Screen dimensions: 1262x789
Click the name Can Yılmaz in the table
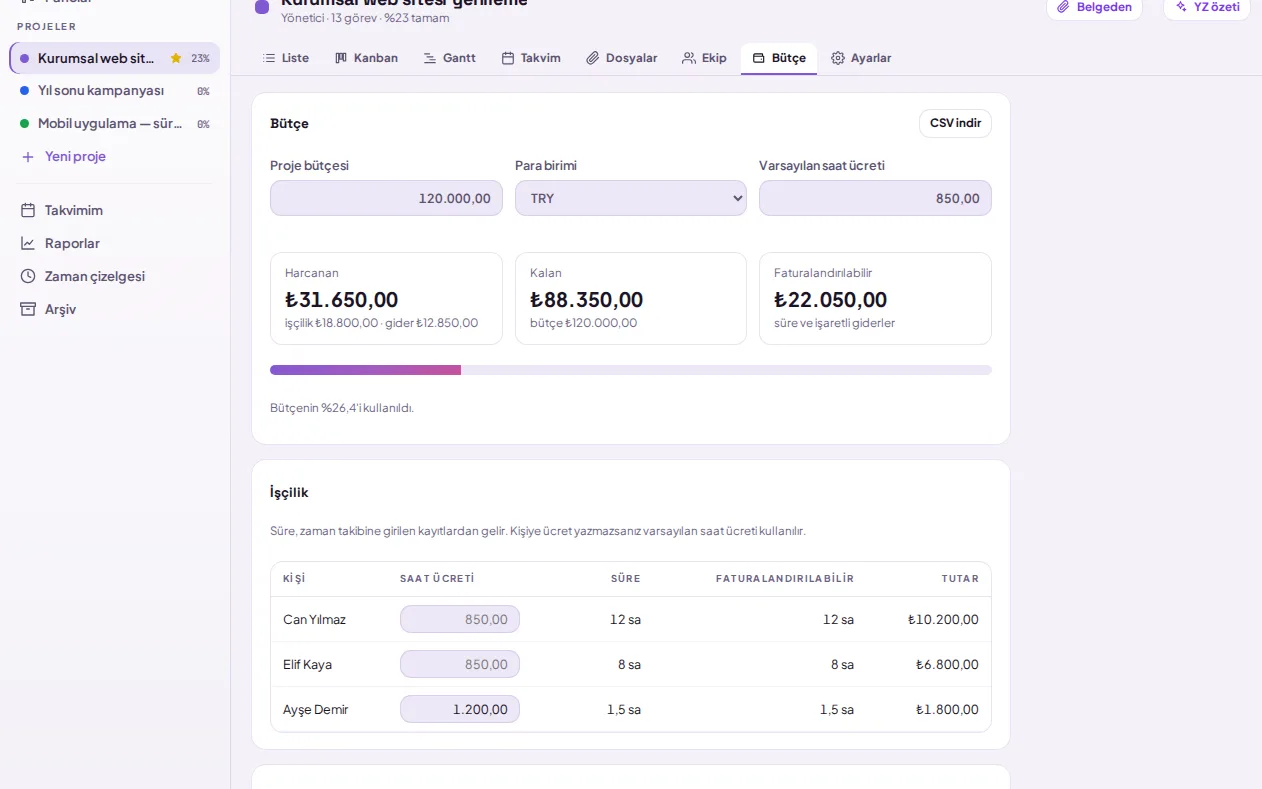click(x=314, y=619)
